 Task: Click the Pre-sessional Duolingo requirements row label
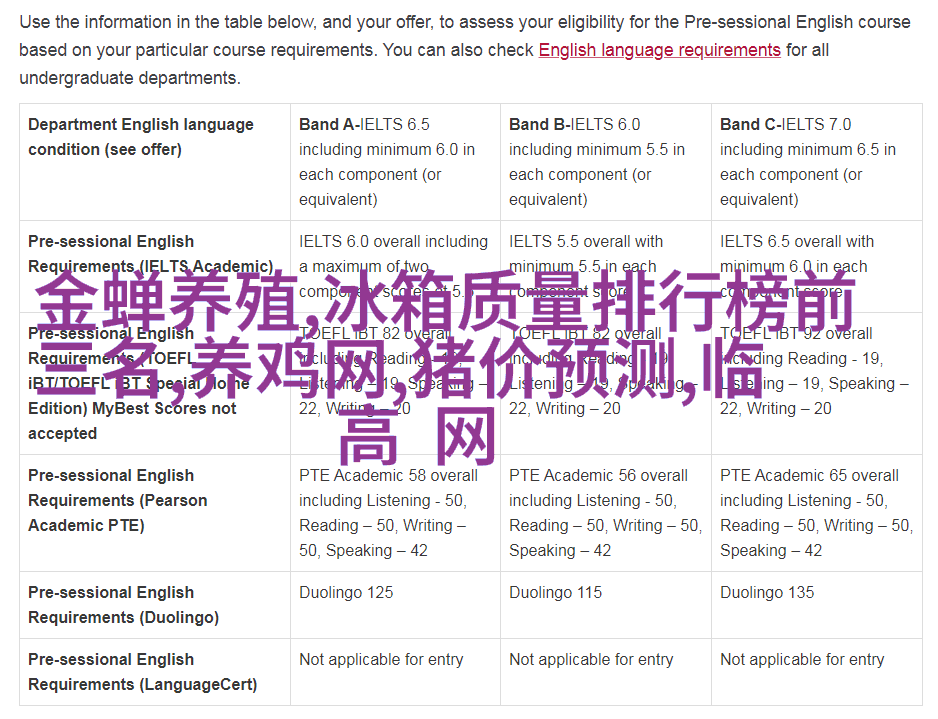tap(123, 605)
